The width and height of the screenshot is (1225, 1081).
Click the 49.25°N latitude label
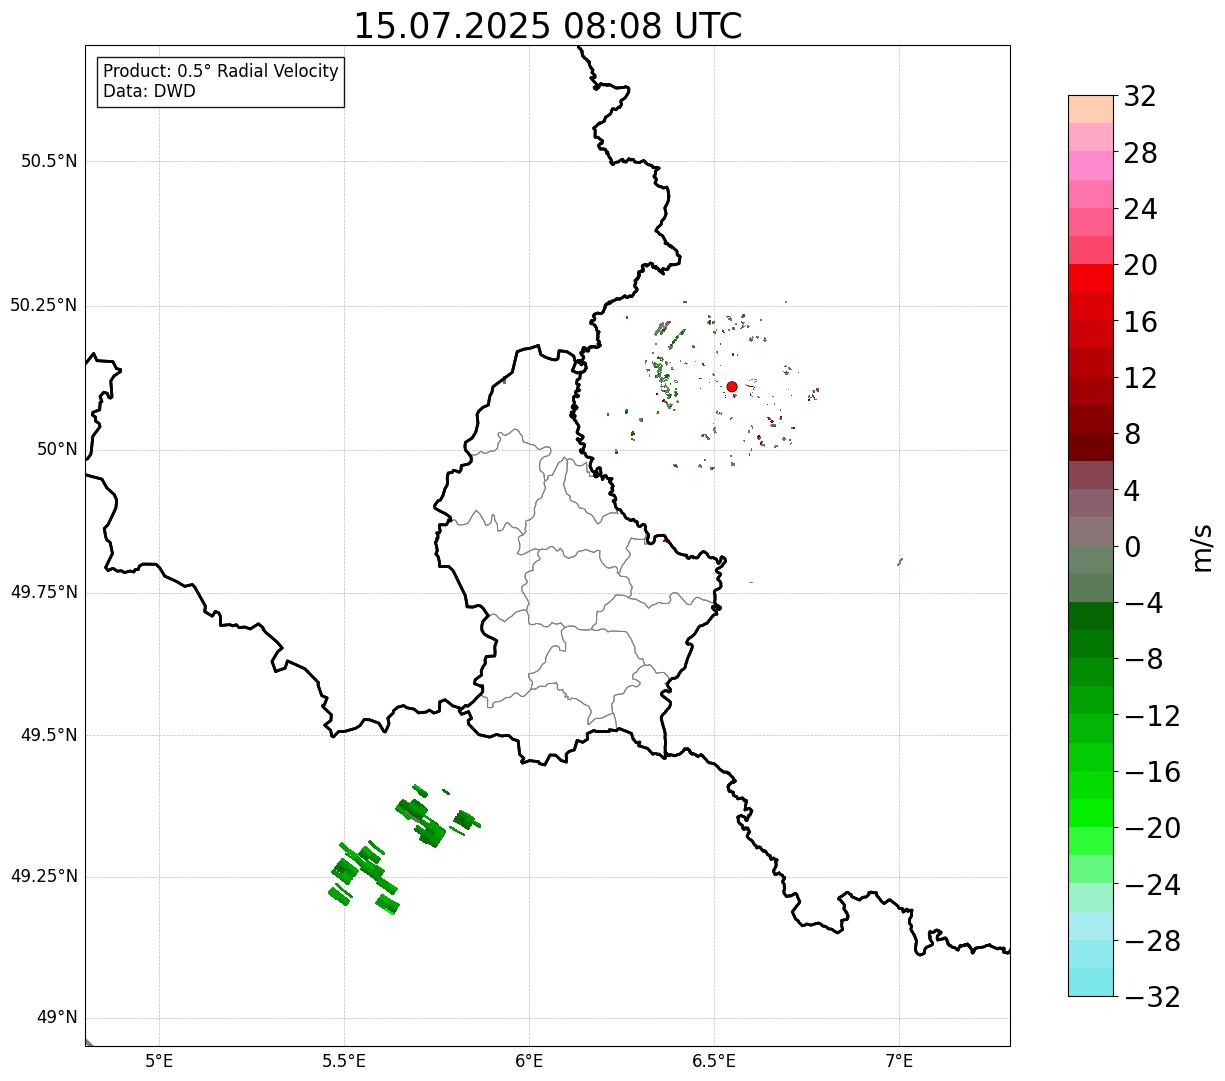click(44, 877)
